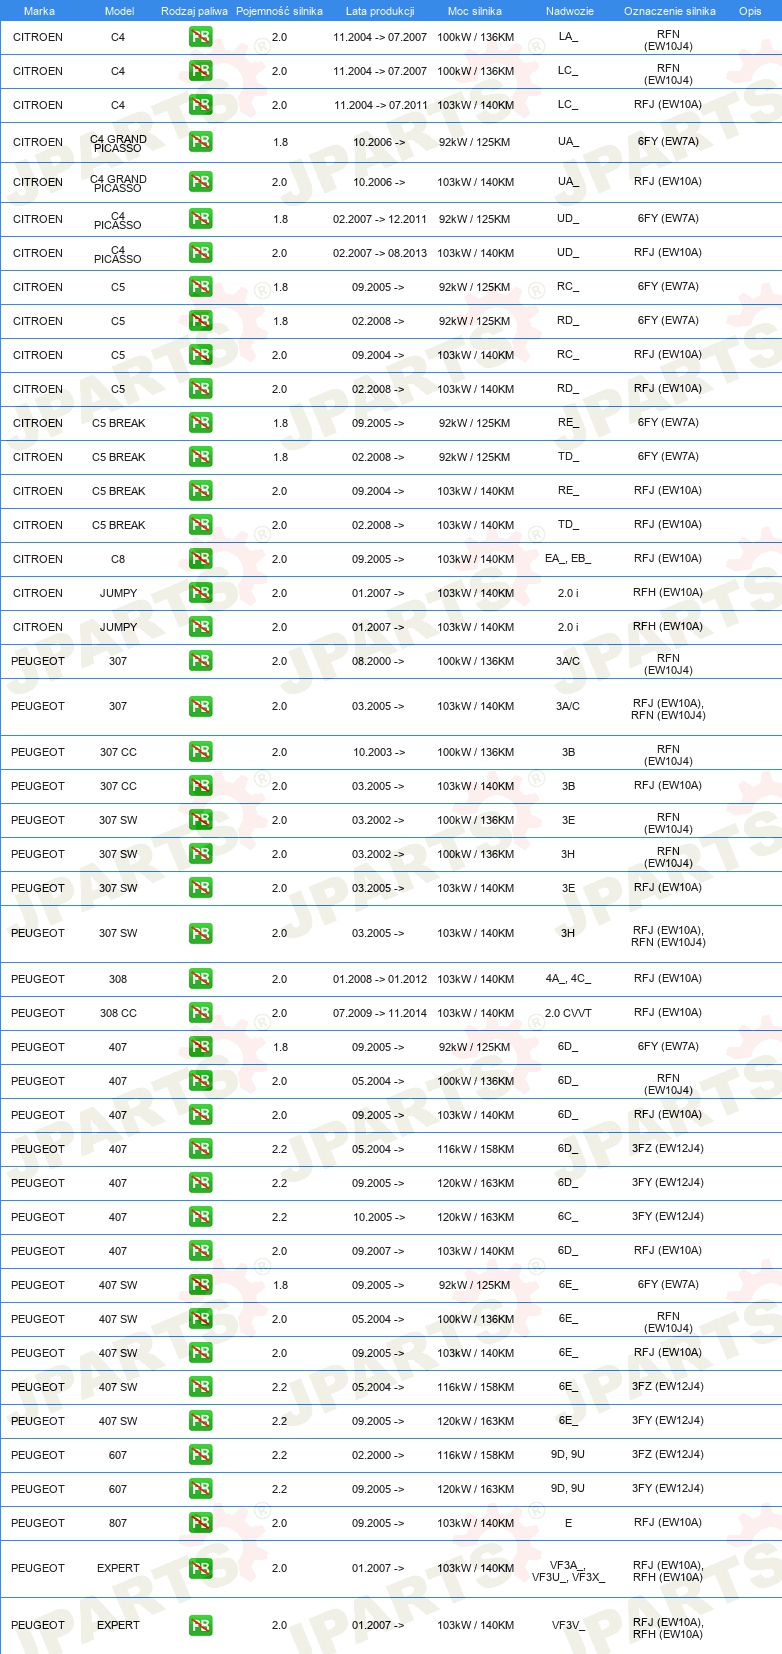Image resolution: width=782 pixels, height=1654 pixels.
Task: Click the model cell 'C8'
Action: pyautogui.click(x=118, y=559)
